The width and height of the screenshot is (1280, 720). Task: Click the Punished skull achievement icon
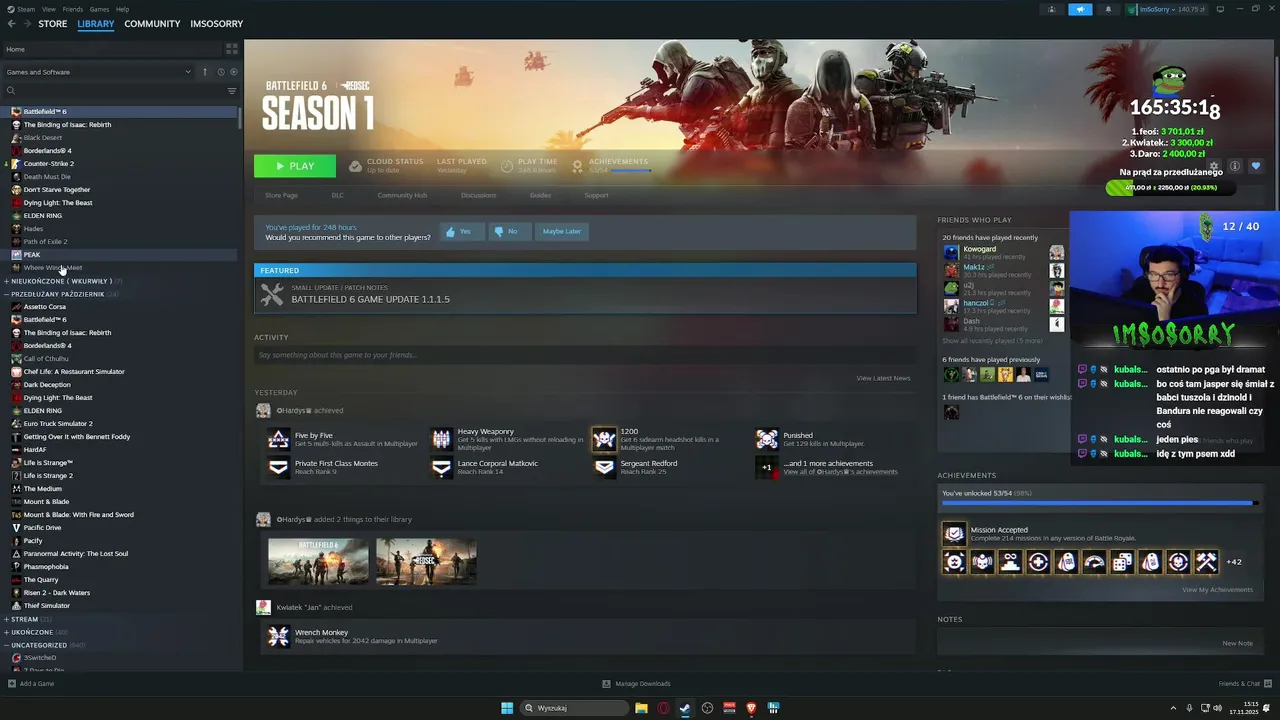767,439
